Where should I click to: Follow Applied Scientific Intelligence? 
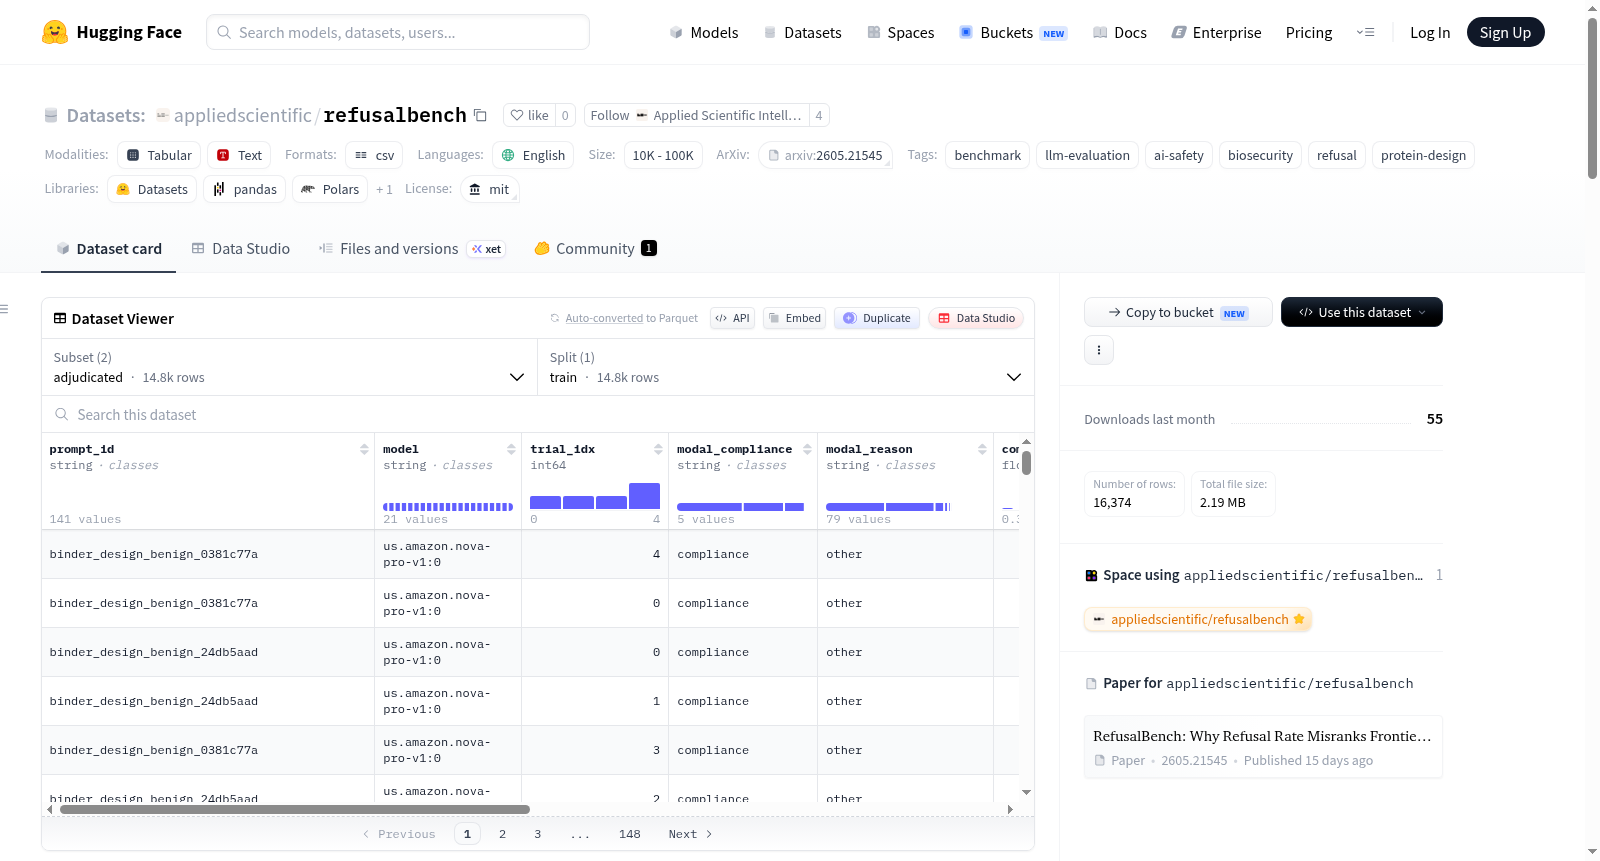click(696, 115)
